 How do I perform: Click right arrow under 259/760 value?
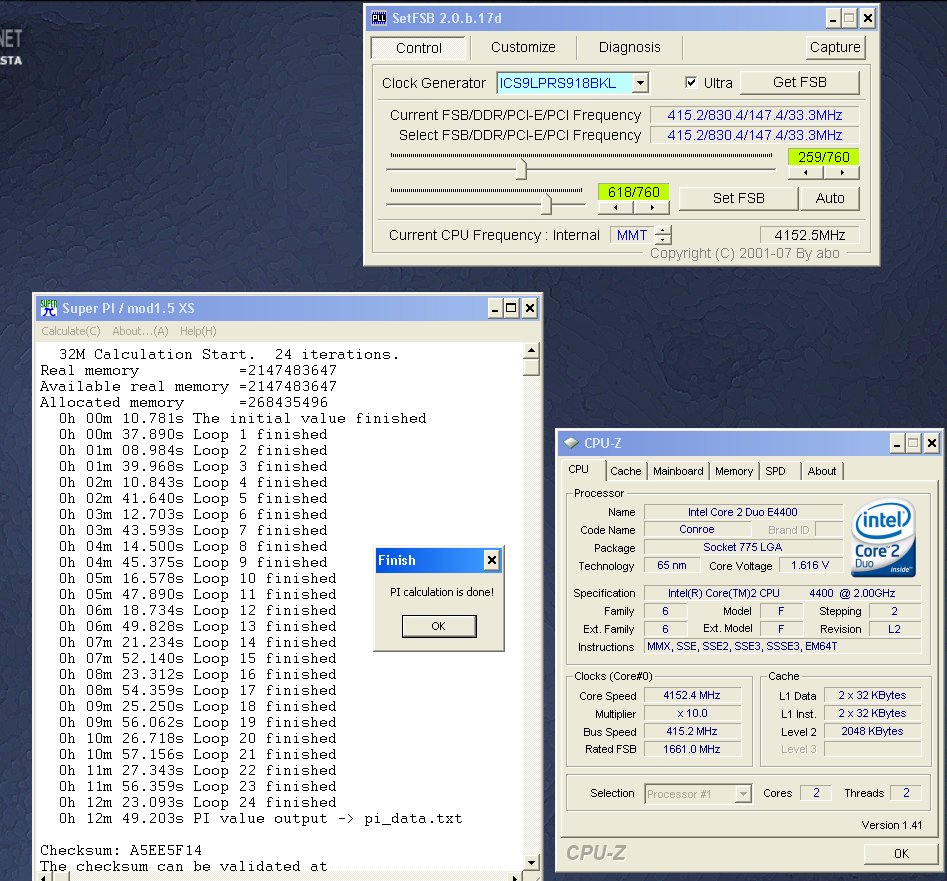click(841, 173)
